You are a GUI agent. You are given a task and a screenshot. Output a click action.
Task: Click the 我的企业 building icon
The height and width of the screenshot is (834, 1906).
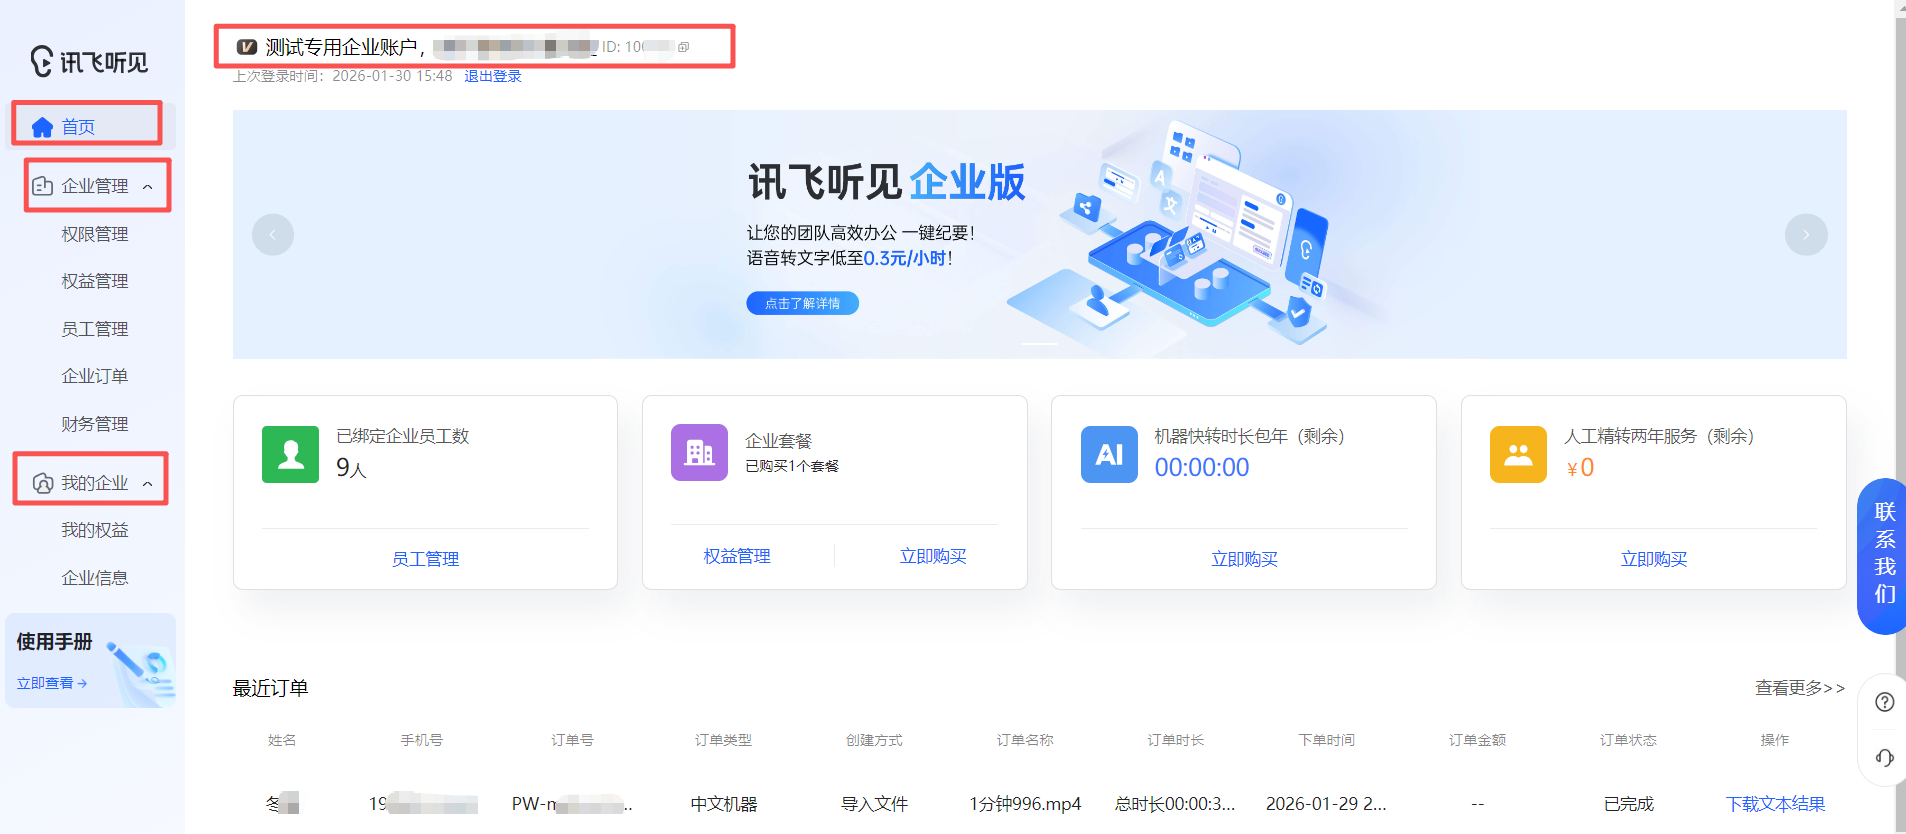42,483
